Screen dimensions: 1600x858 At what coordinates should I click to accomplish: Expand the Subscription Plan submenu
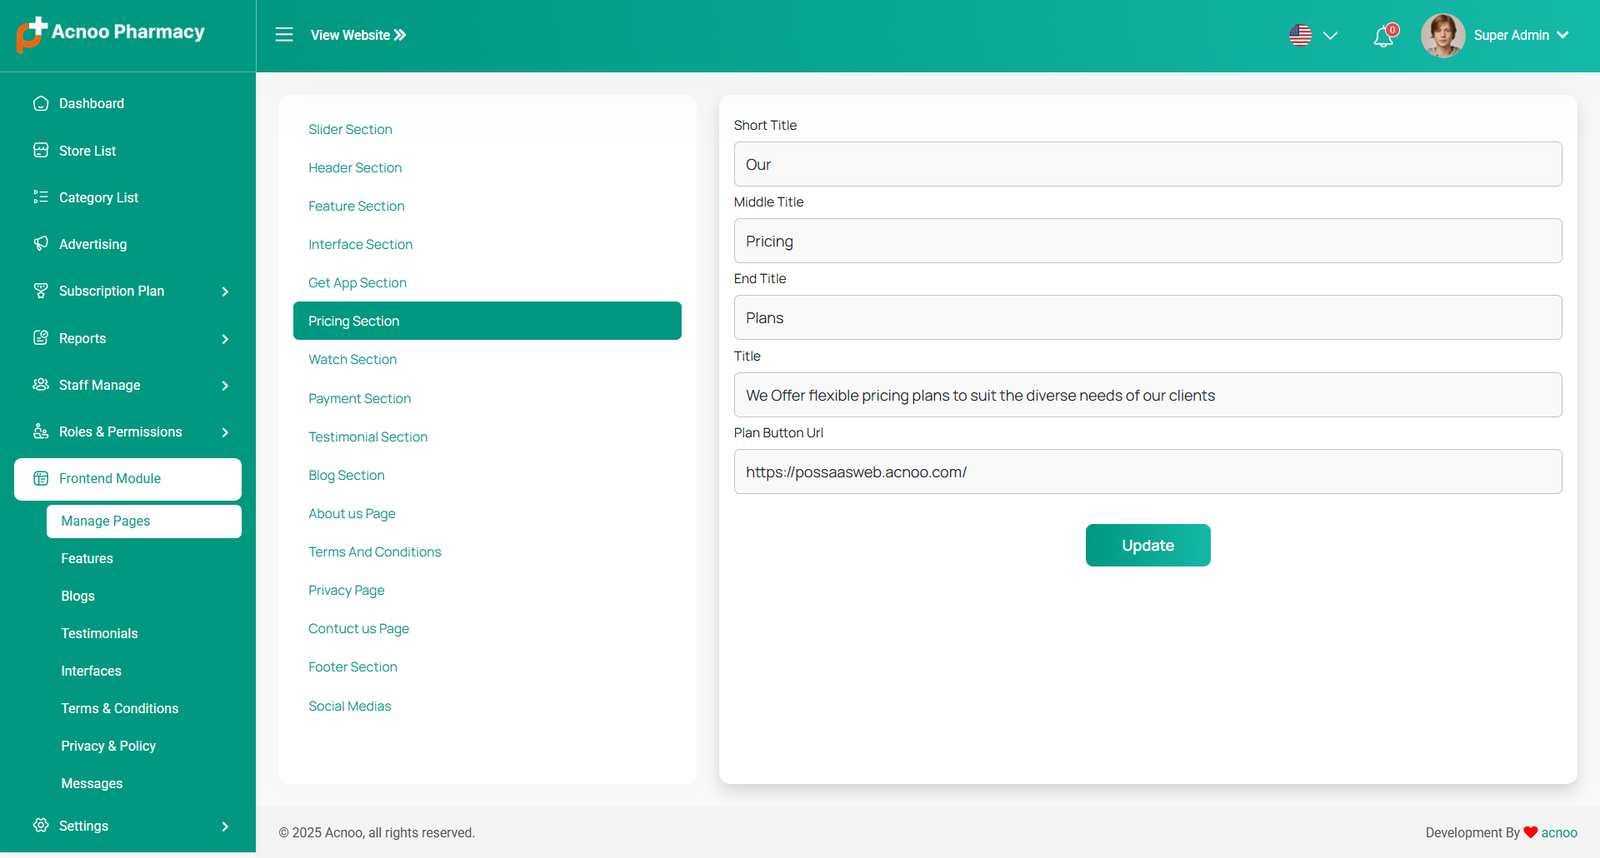pos(225,291)
